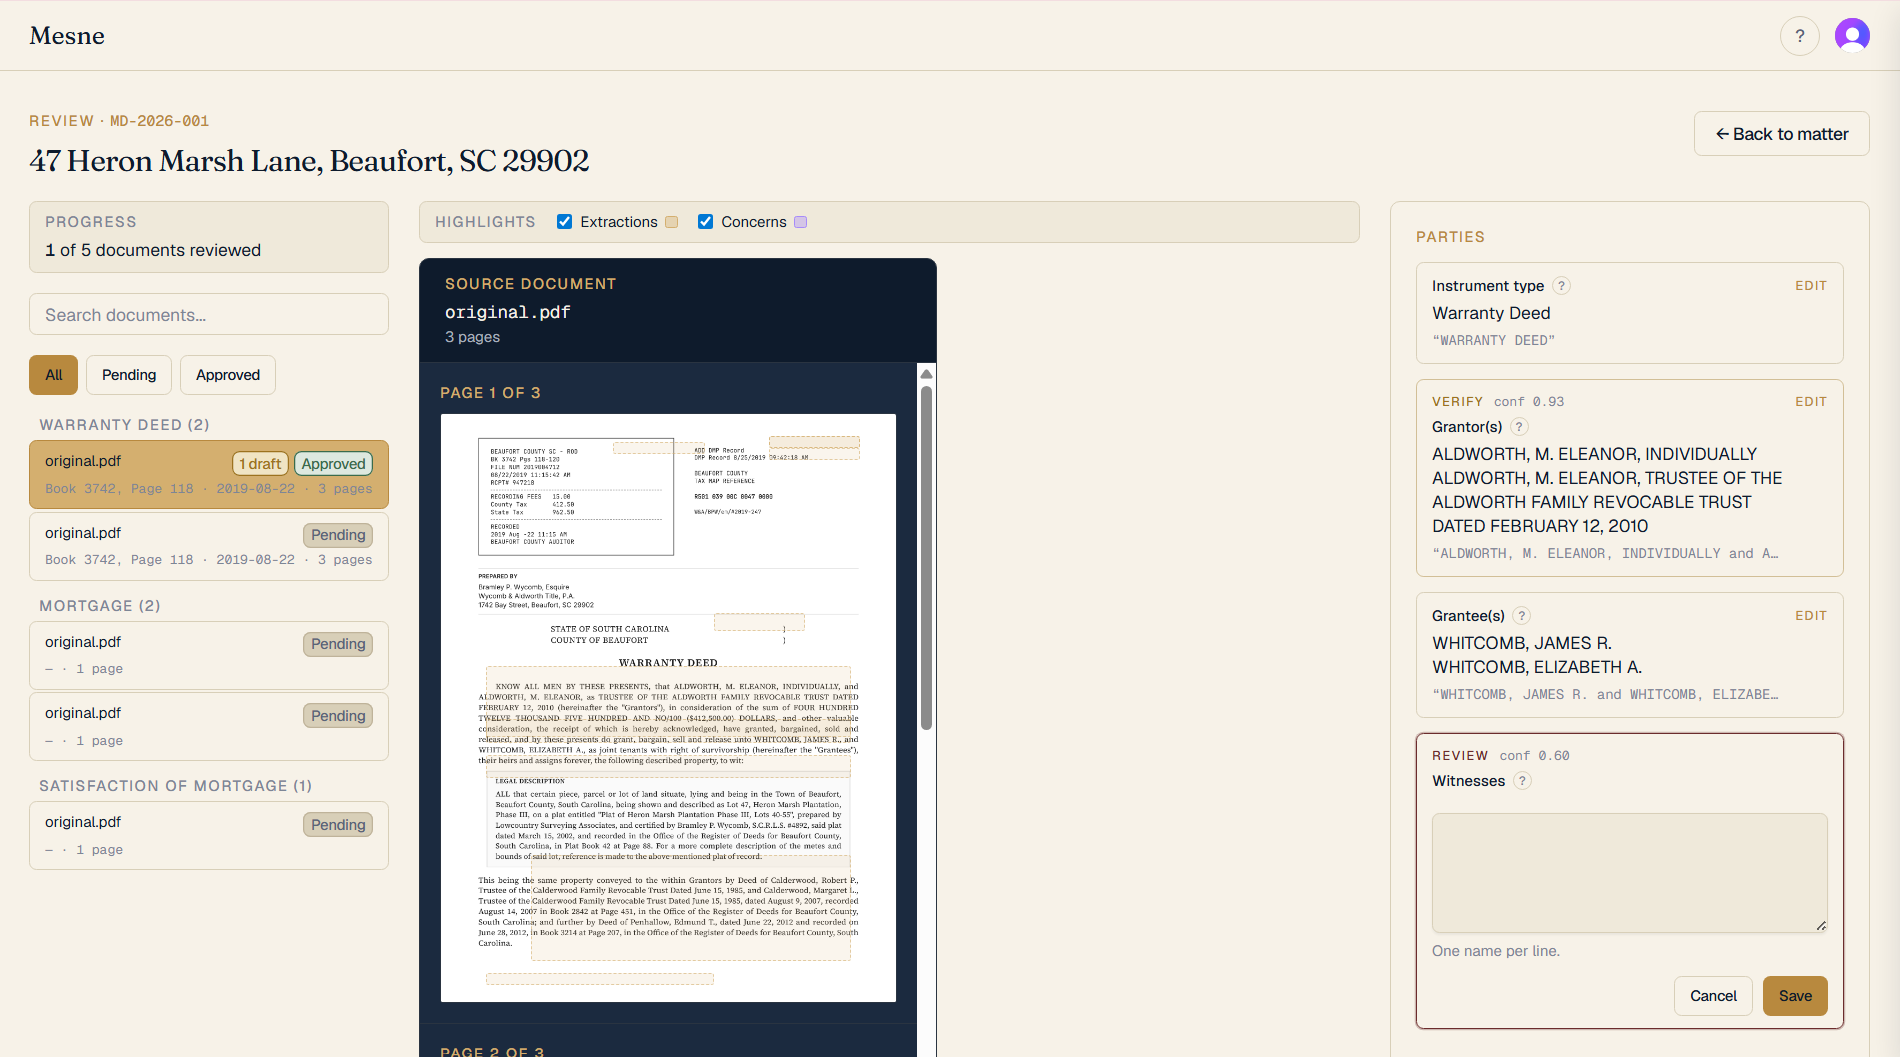
Task: Click the WARRANTY DEED (2) group heading
Action: tap(124, 425)
